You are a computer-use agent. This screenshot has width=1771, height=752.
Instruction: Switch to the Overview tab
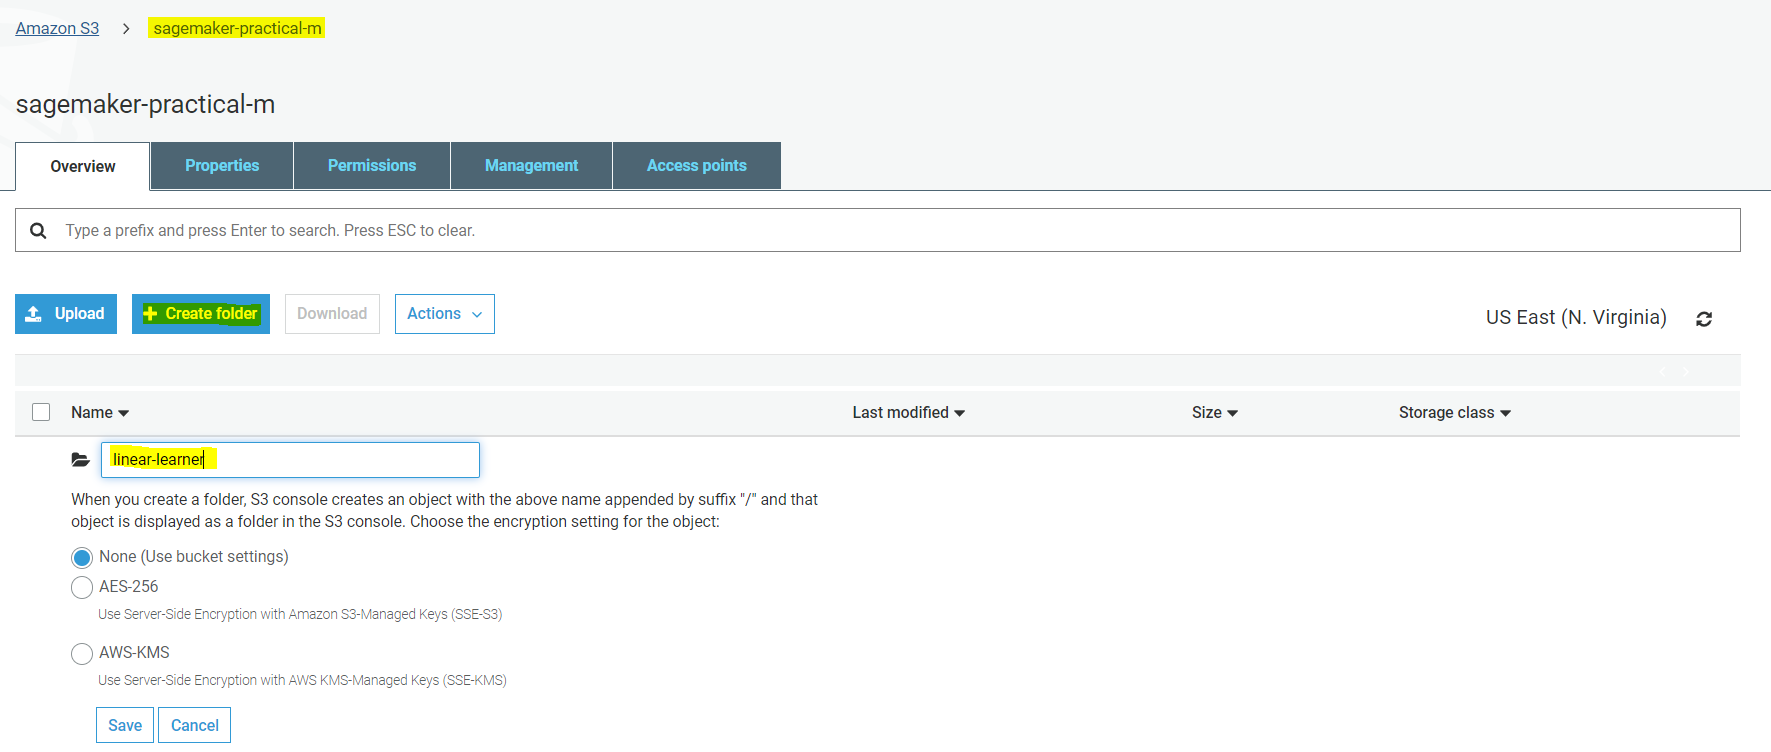pos(83,166)
